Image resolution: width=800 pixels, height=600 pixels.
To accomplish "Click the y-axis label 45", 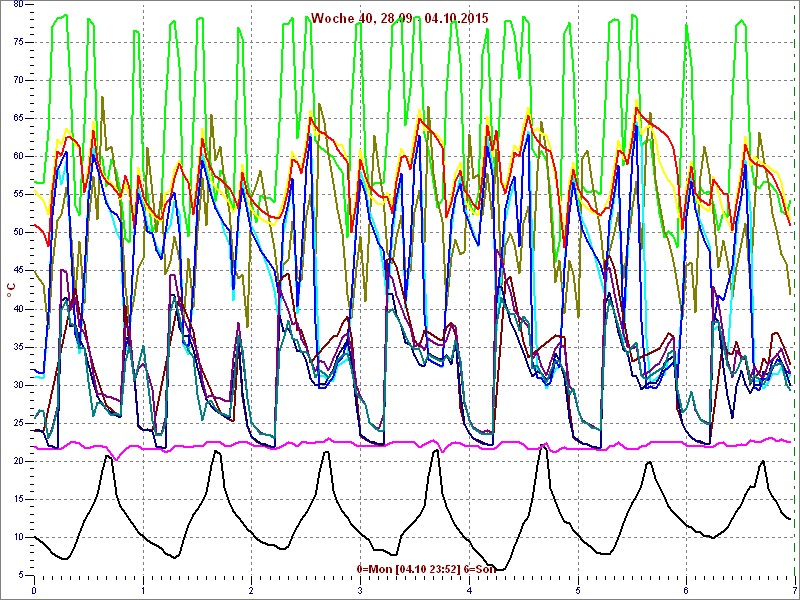I will (x=17, y=271).
